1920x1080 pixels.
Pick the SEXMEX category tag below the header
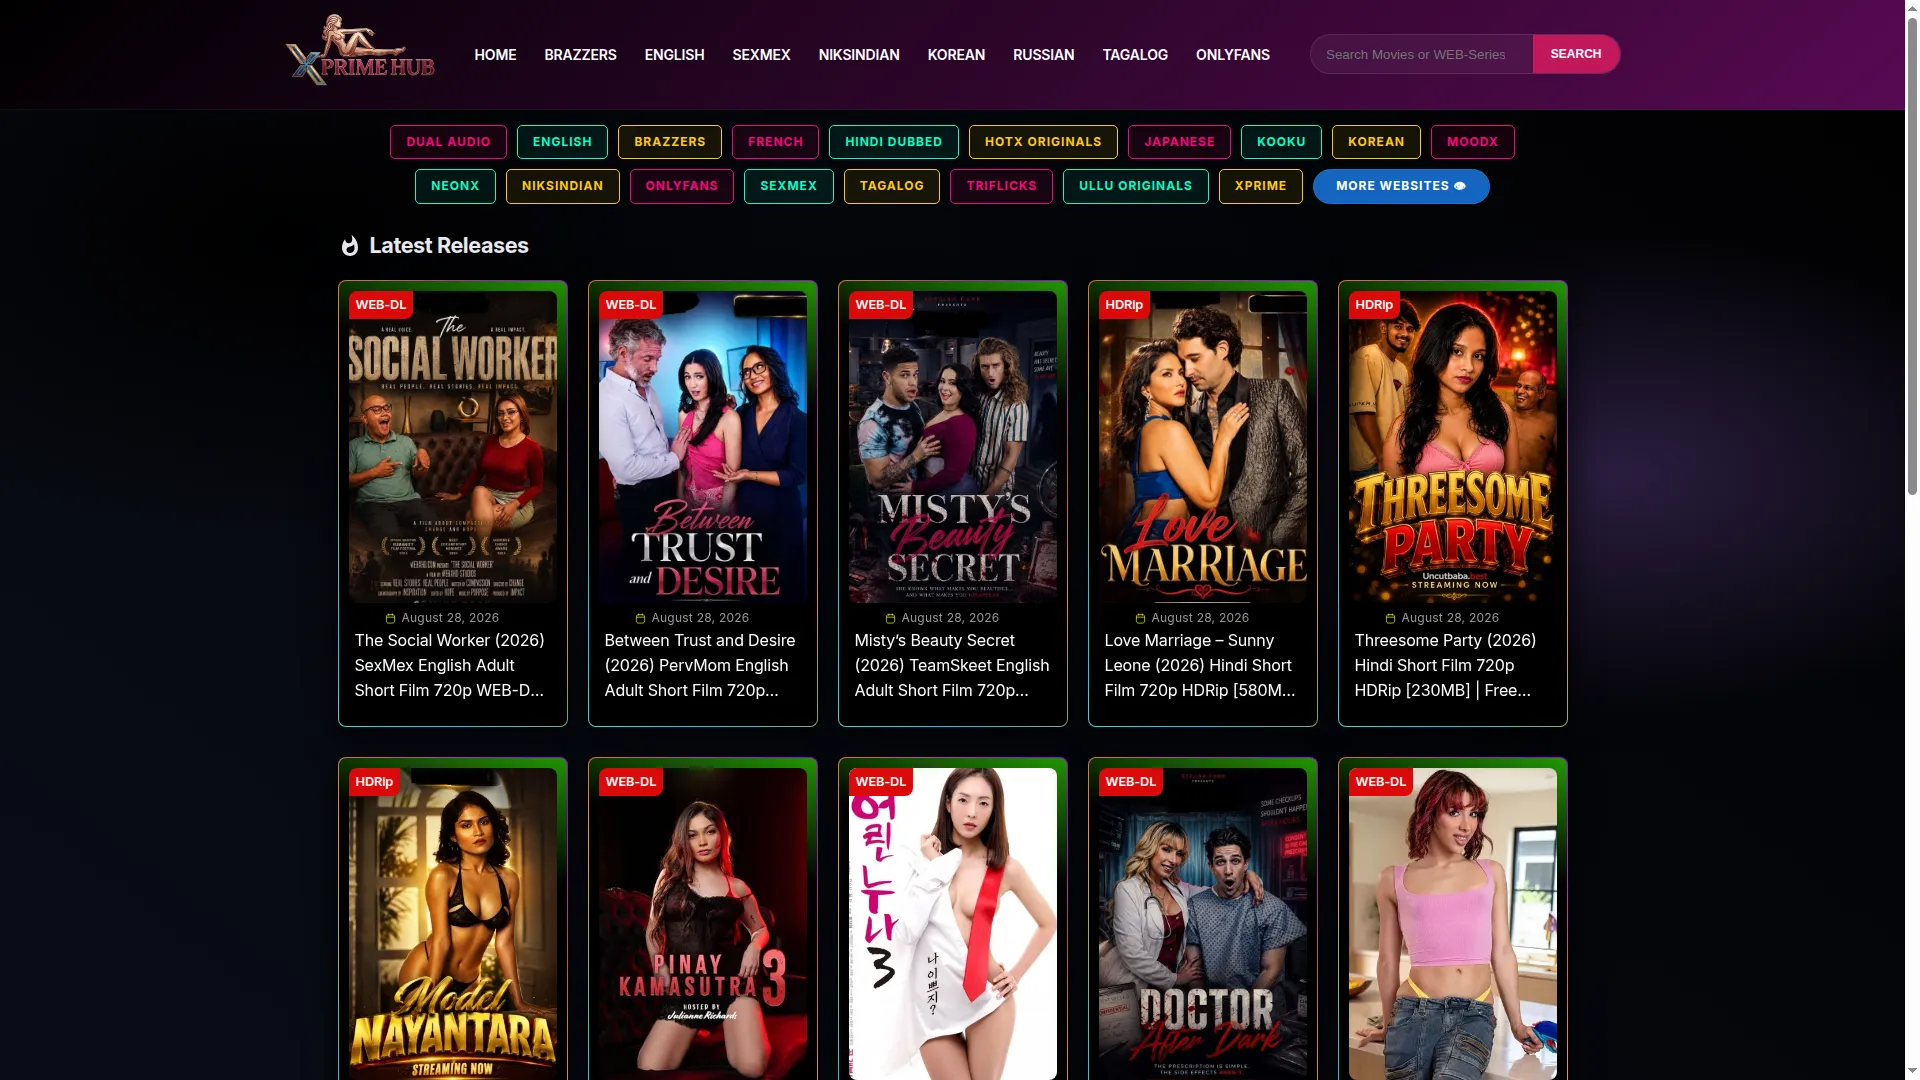tap(788, 186)
